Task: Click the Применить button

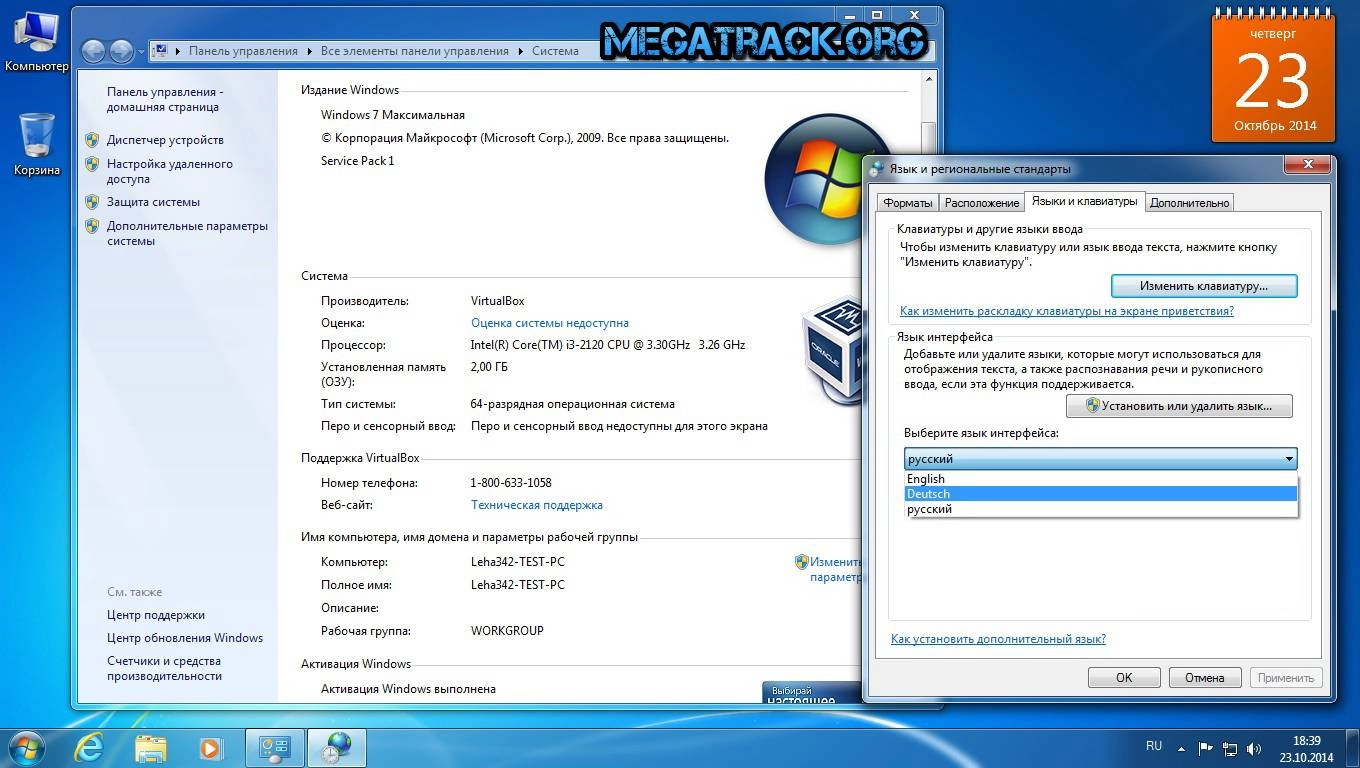Action: (x=1286, y=677)
